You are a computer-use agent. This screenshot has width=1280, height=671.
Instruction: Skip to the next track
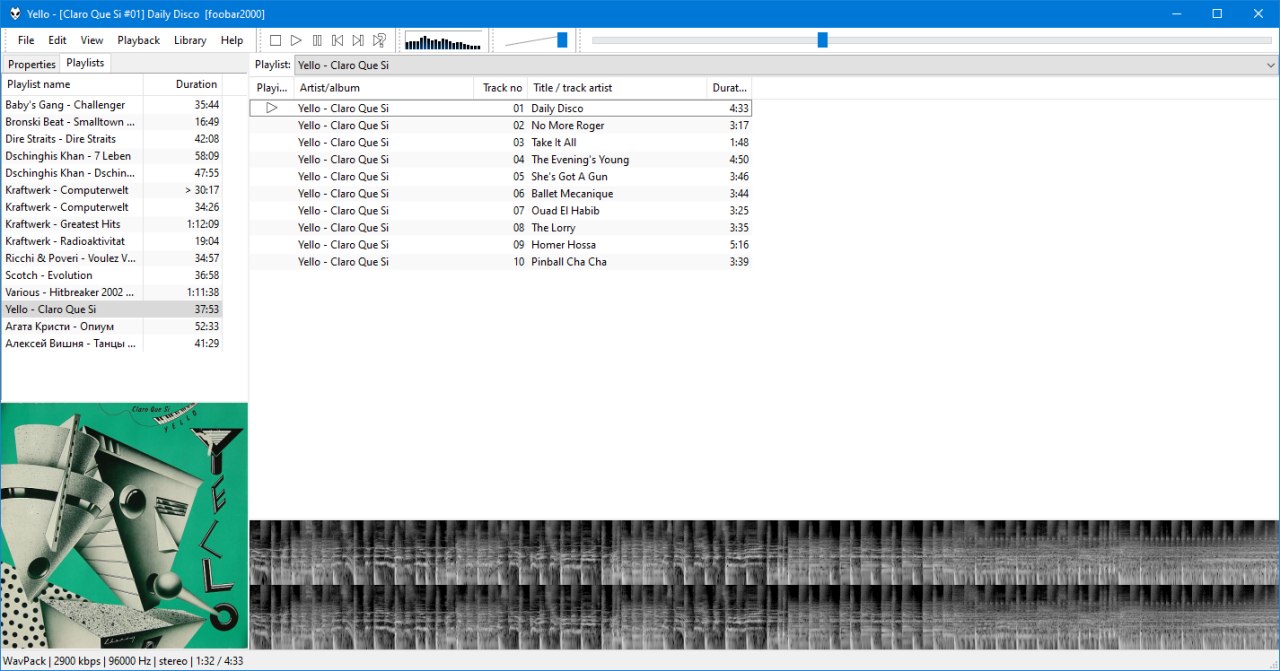pos(358,40)
